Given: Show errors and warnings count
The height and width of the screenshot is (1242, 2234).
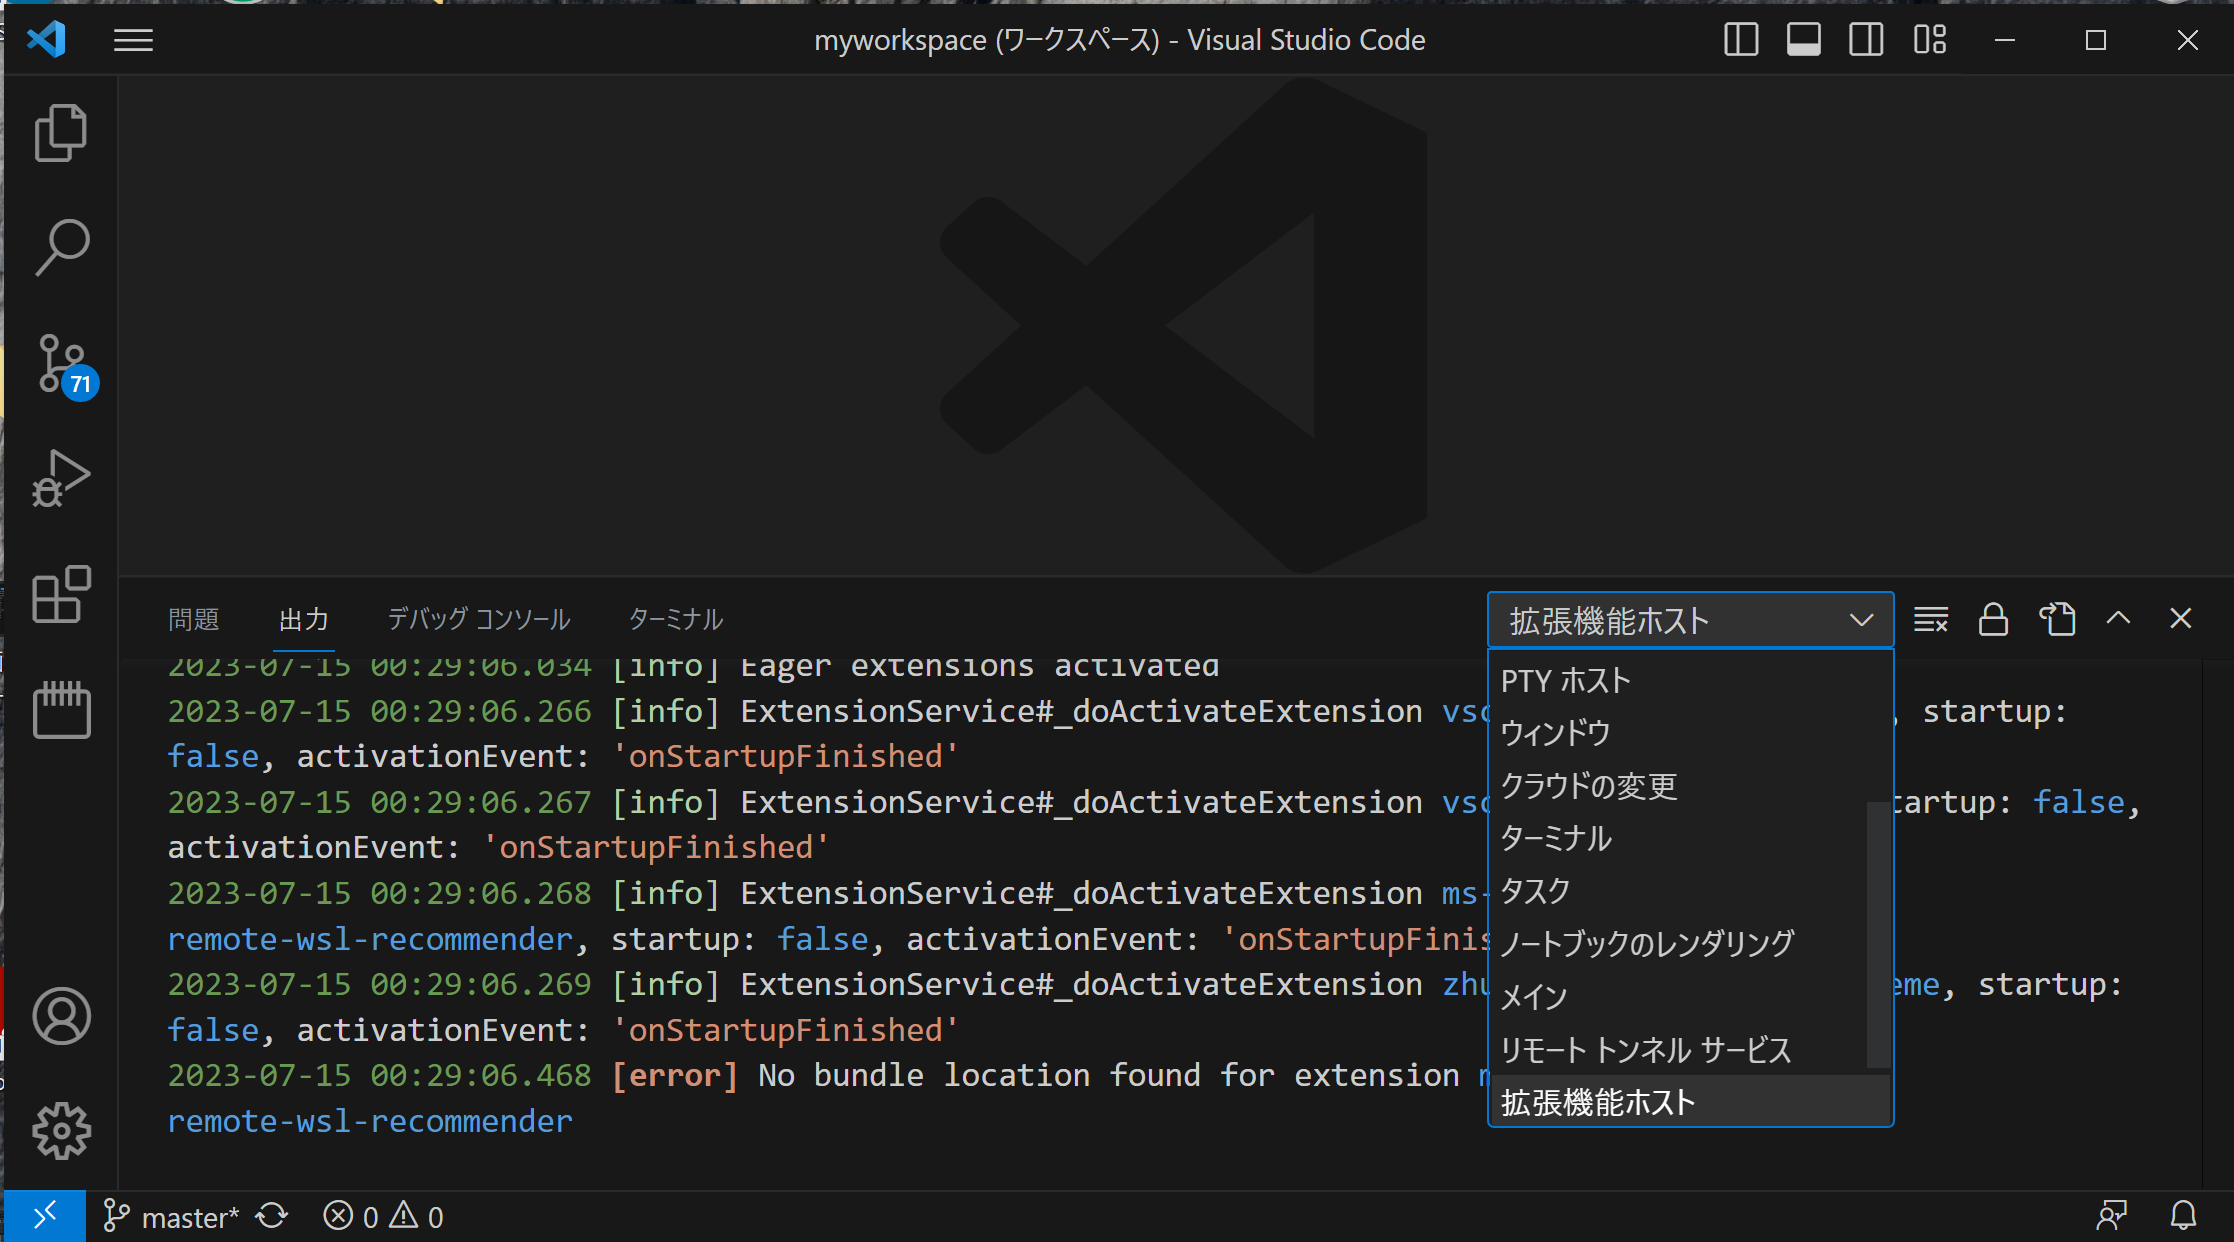Looking at the screenshot, I should point(383,1217).
